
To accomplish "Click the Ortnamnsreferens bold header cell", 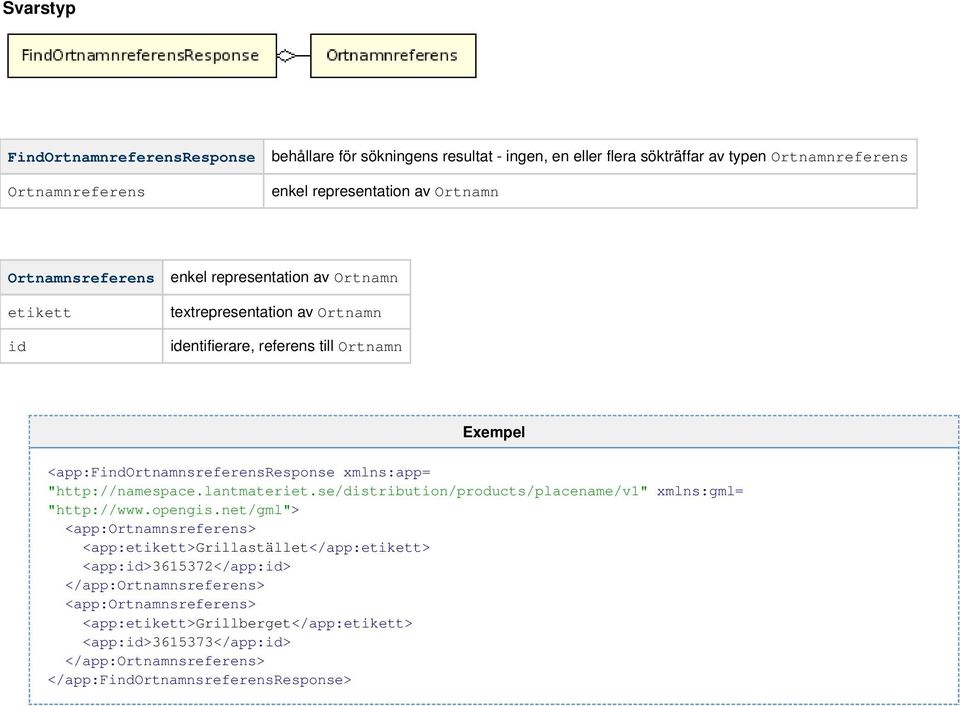I will tap(81, 277).
